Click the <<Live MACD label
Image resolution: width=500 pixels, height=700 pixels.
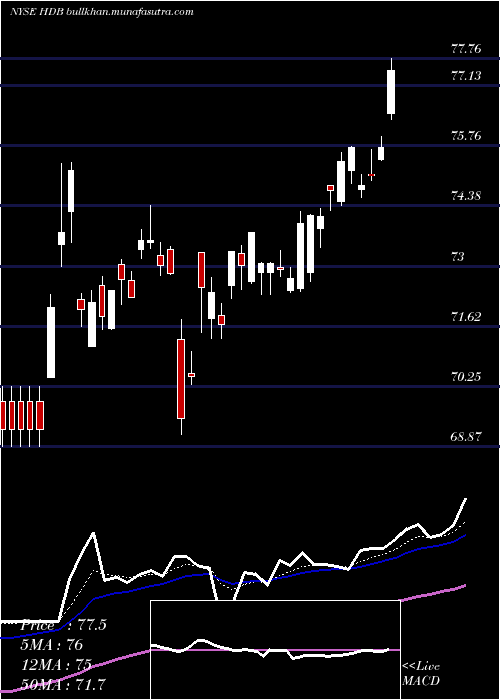421,673
